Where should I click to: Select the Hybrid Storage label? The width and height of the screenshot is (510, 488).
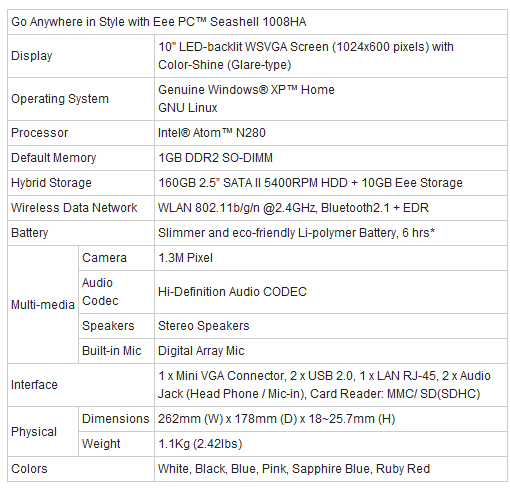tap(51, 183)
